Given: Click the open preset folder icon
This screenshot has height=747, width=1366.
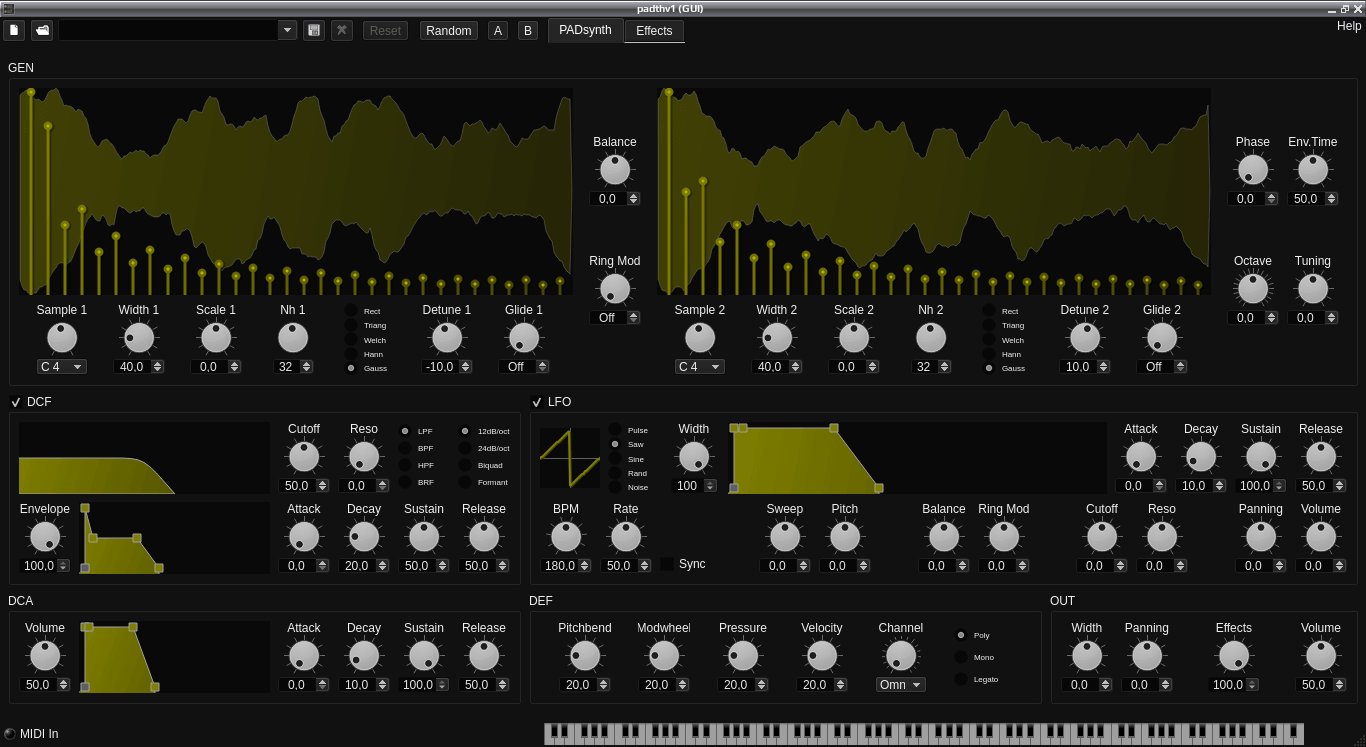Looking at the screenshot, I should [42, 30].
